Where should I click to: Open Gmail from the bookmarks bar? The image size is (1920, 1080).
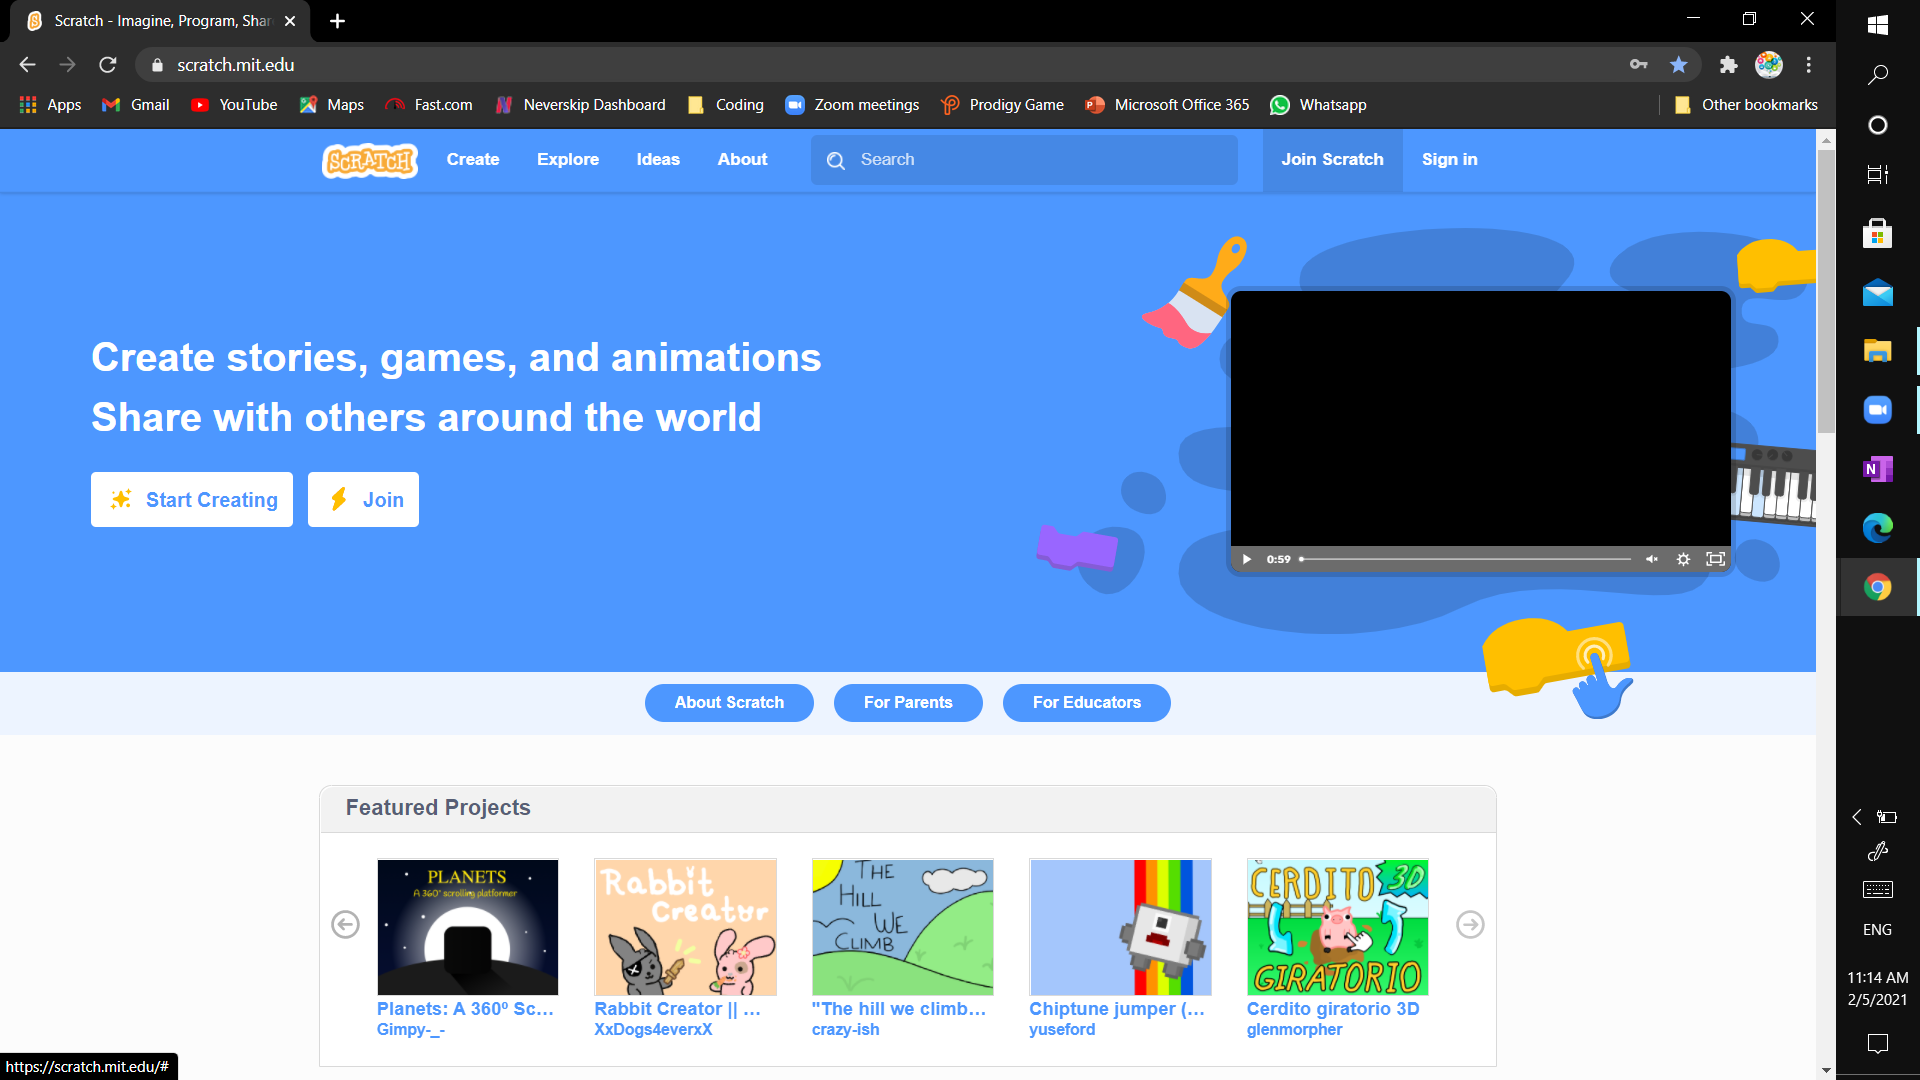coord(134,104)
